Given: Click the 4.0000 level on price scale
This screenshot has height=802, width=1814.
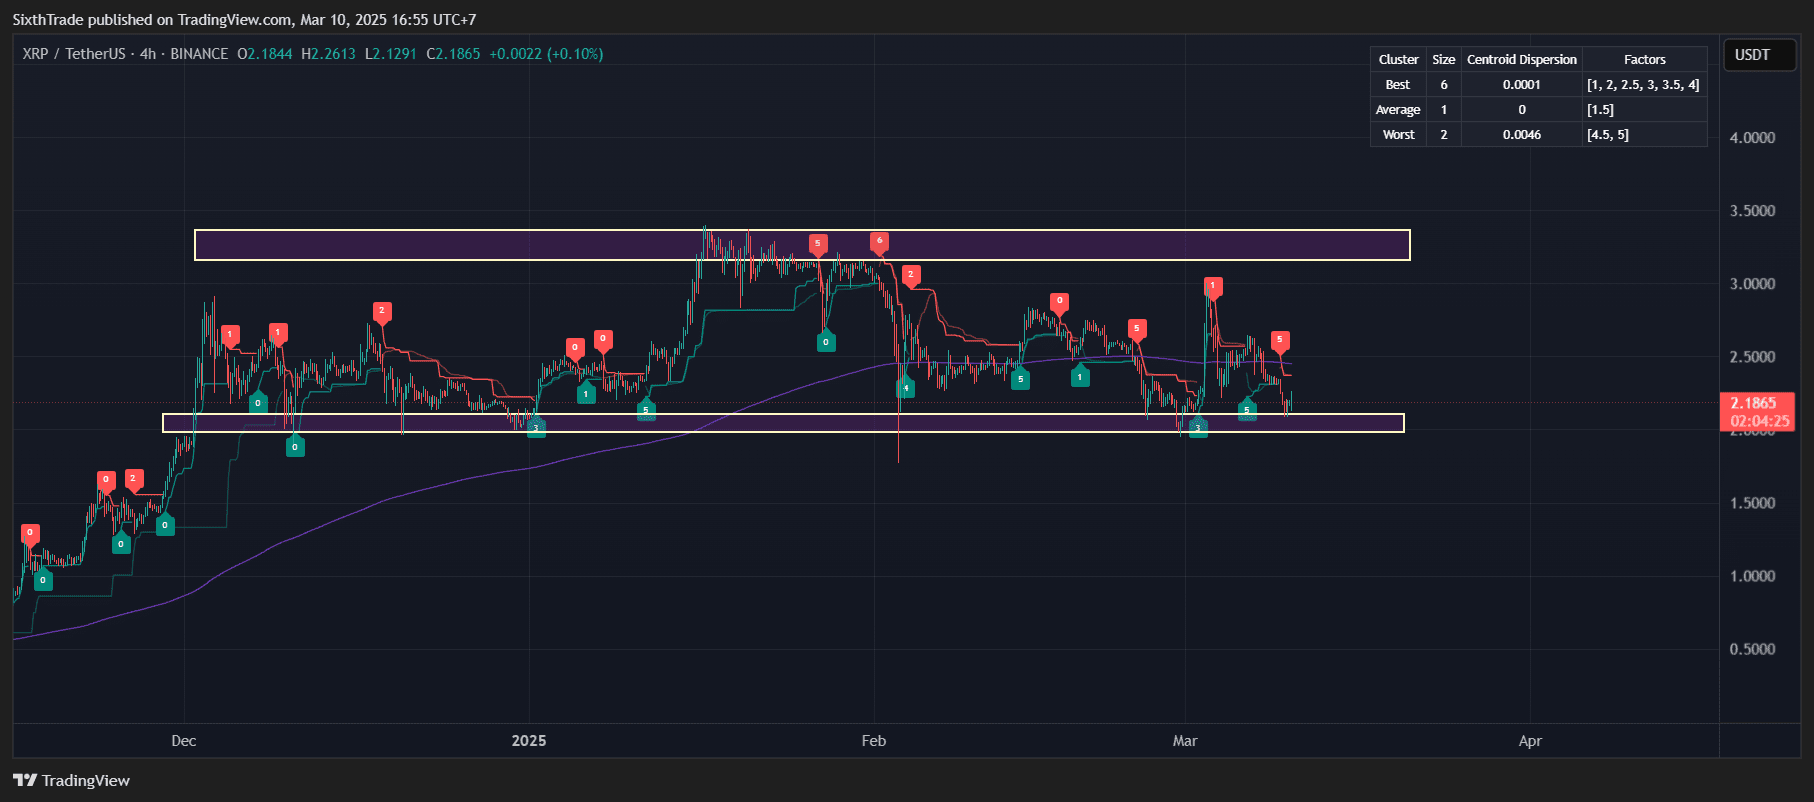Looking at the screenshot, I should [1752, 138].
